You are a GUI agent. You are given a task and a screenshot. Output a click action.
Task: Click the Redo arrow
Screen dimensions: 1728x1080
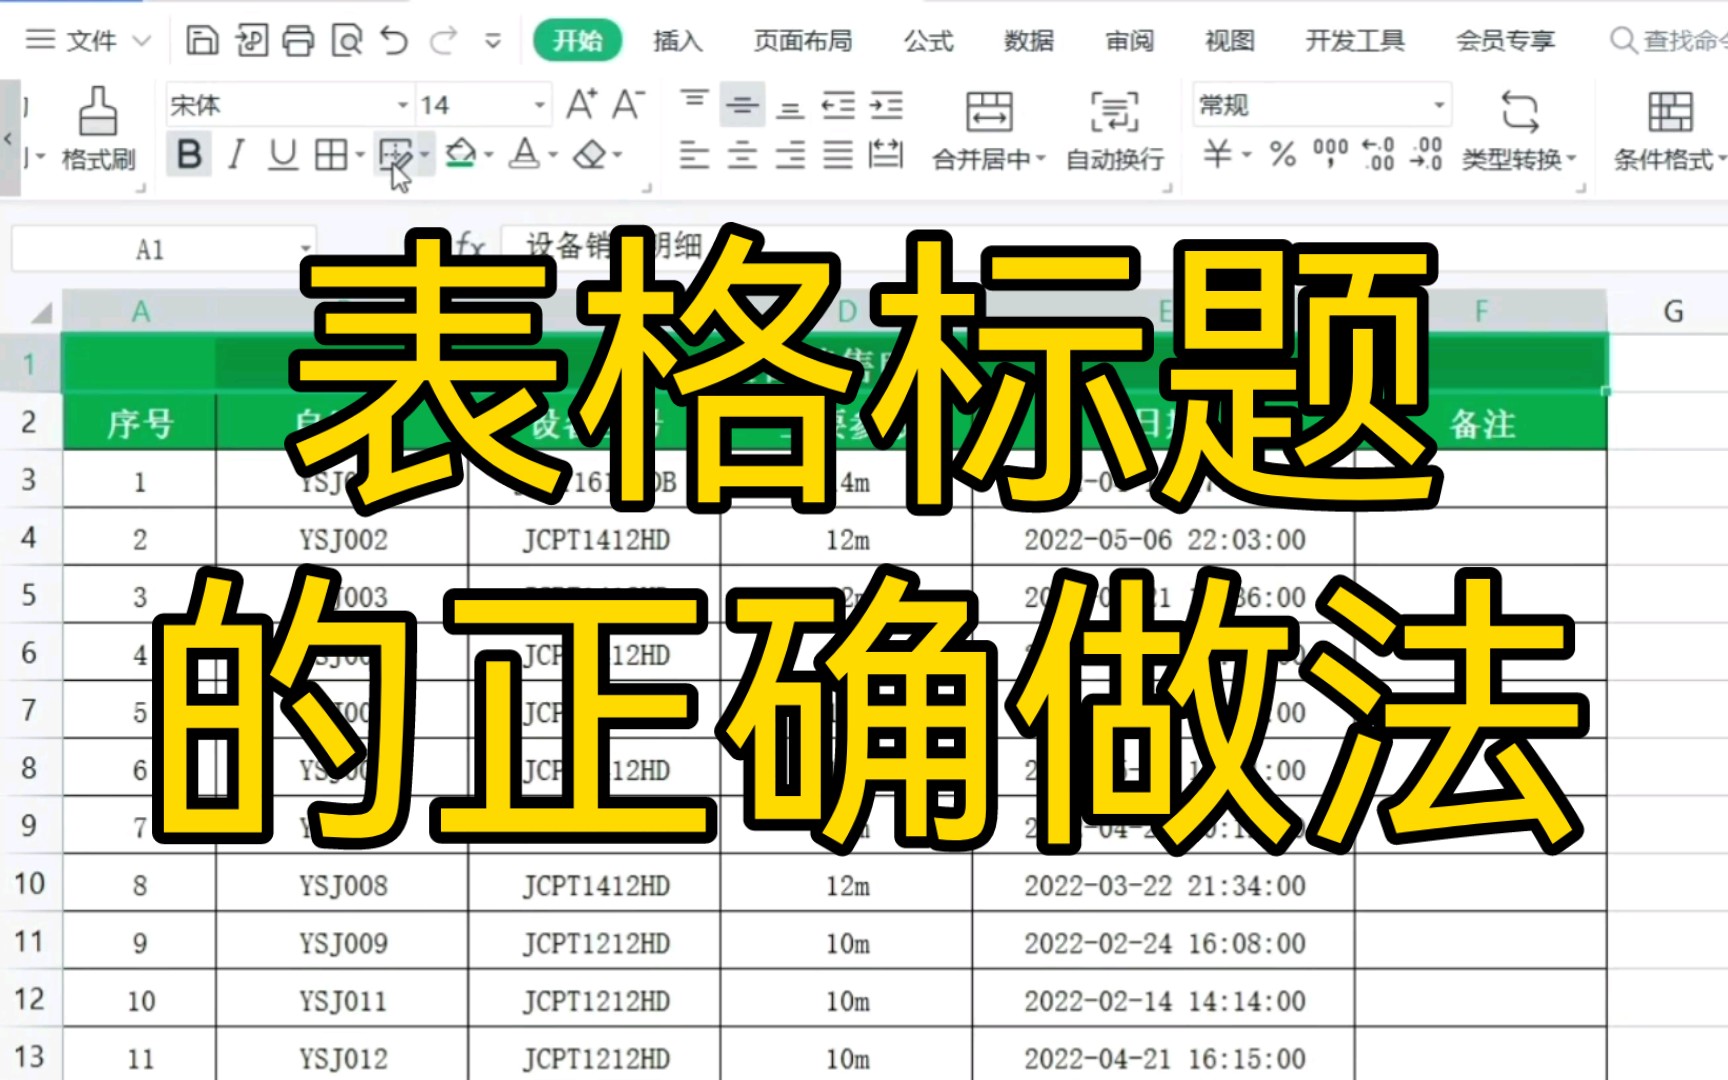pos(443,41)
